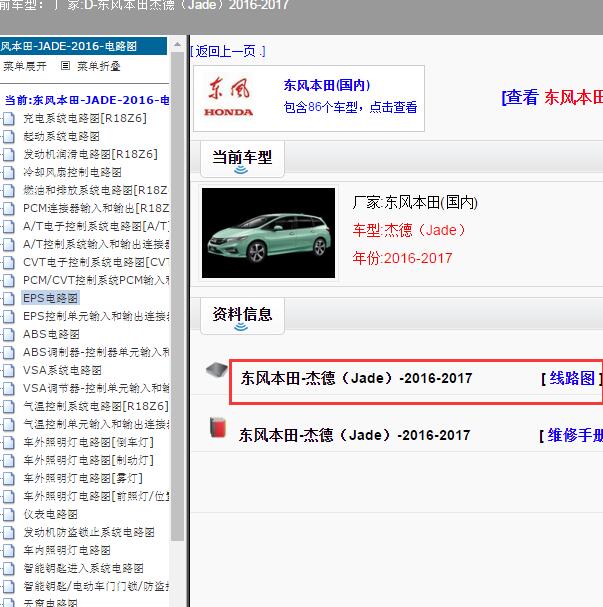Click the 年份:2016-2017 text
Image resolution: width=603 pixels, height=607 pixels.
pos(402,258)
